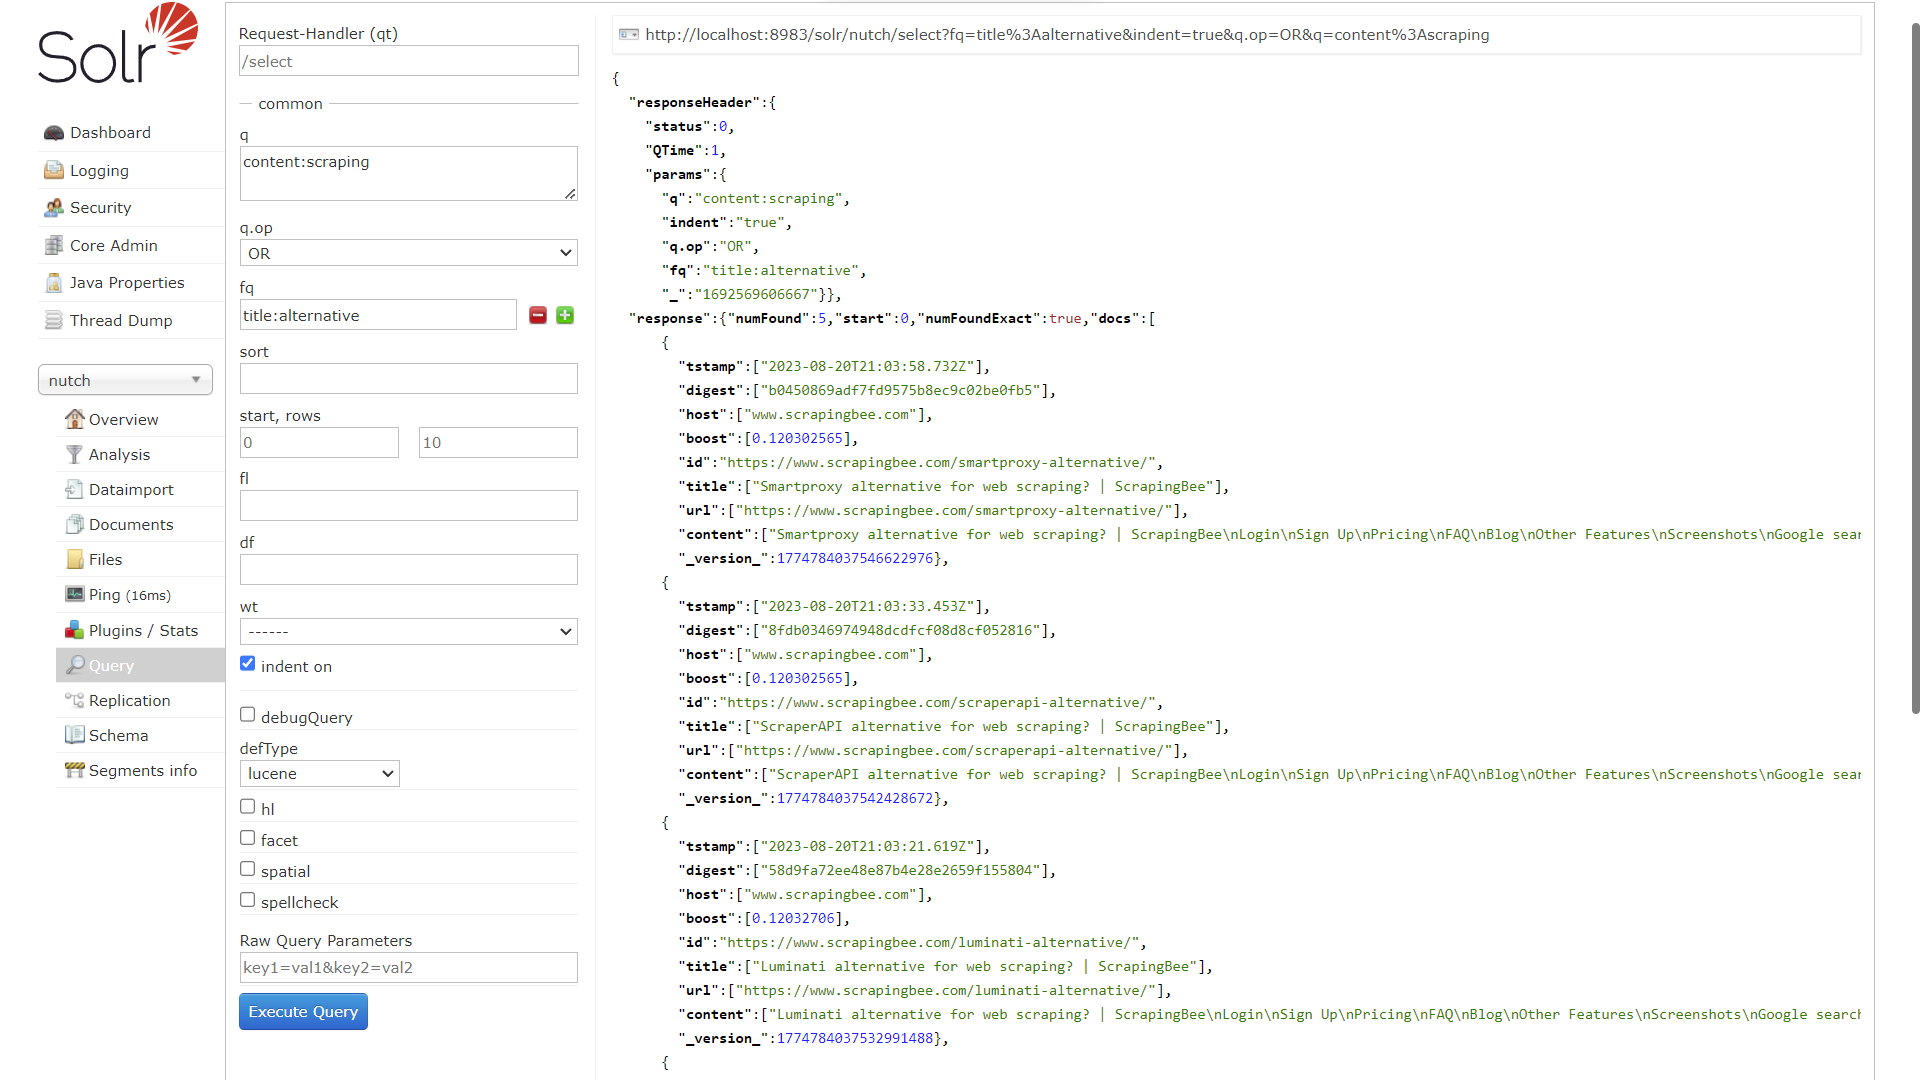Click the remove fq minus button
This screenshot has width=1920, height=1080.
click(538, 315)
